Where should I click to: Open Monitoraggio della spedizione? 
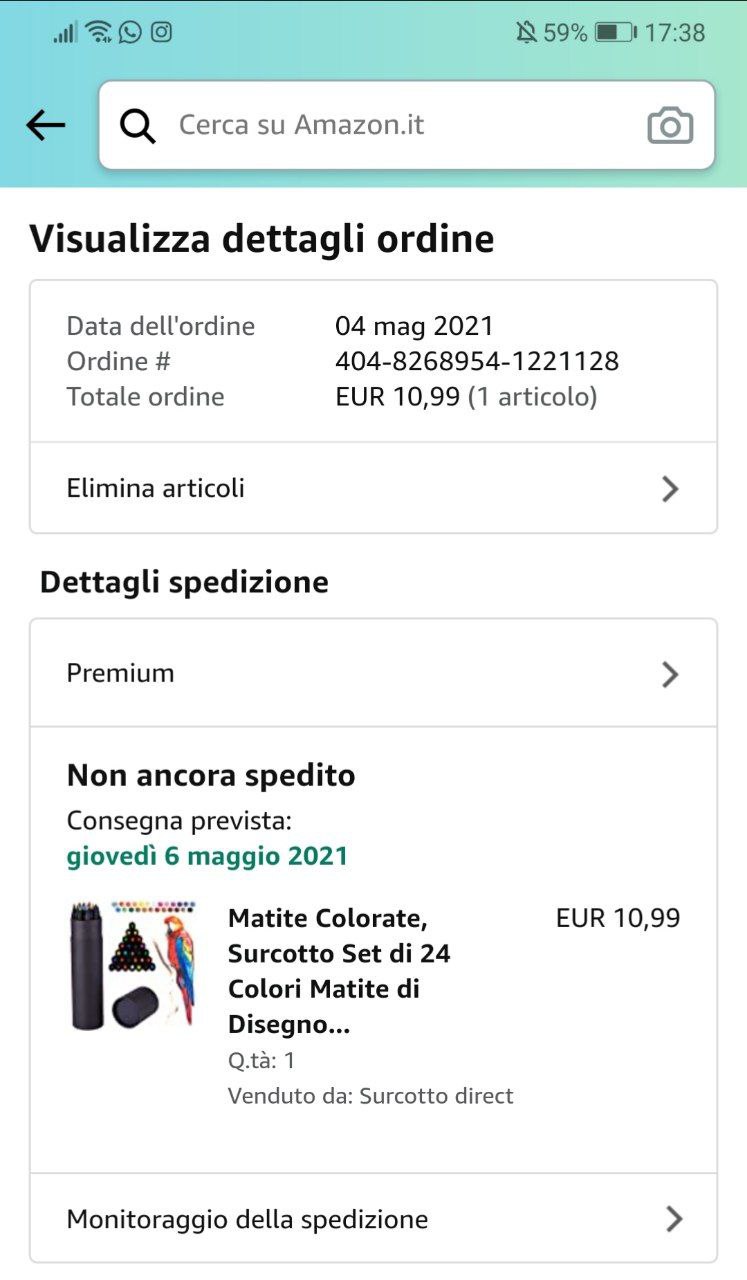pos(247,1220)
